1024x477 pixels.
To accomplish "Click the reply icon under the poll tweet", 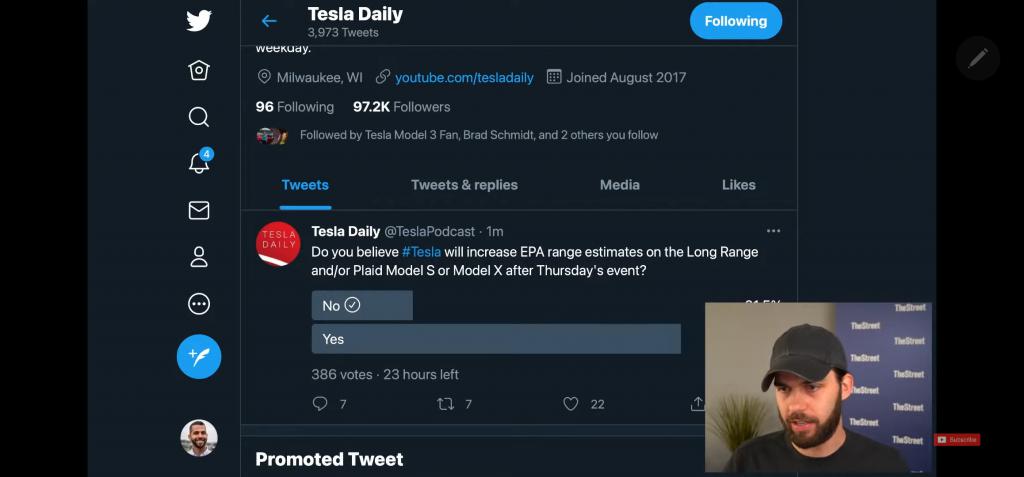I will click(320, 404).
